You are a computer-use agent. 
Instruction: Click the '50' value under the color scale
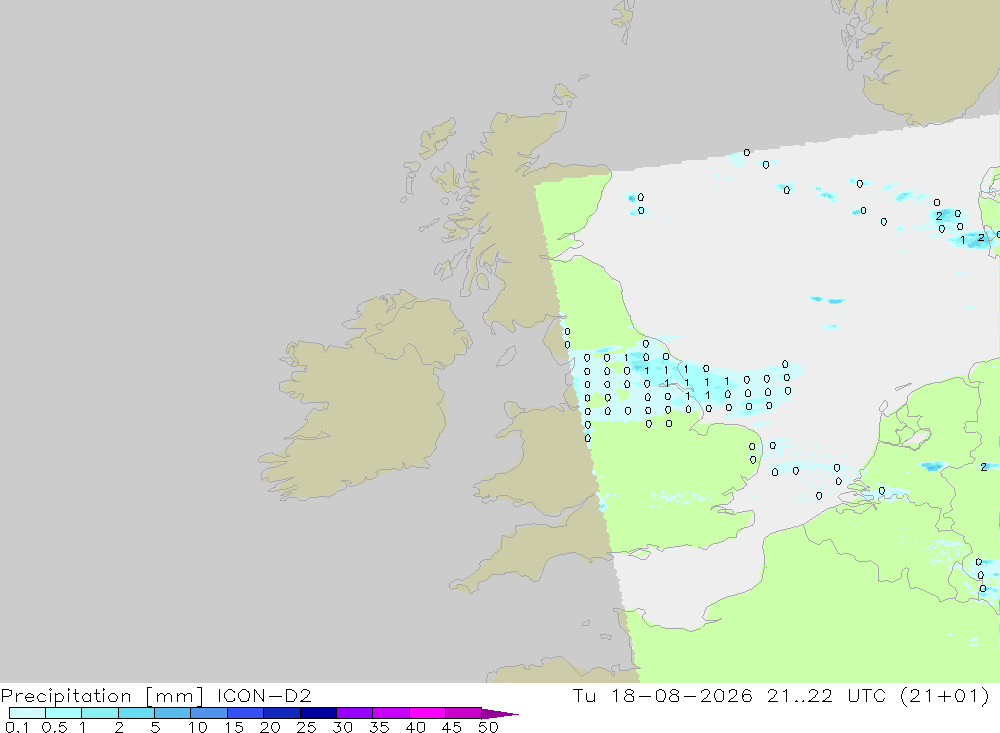click(488, 727)
